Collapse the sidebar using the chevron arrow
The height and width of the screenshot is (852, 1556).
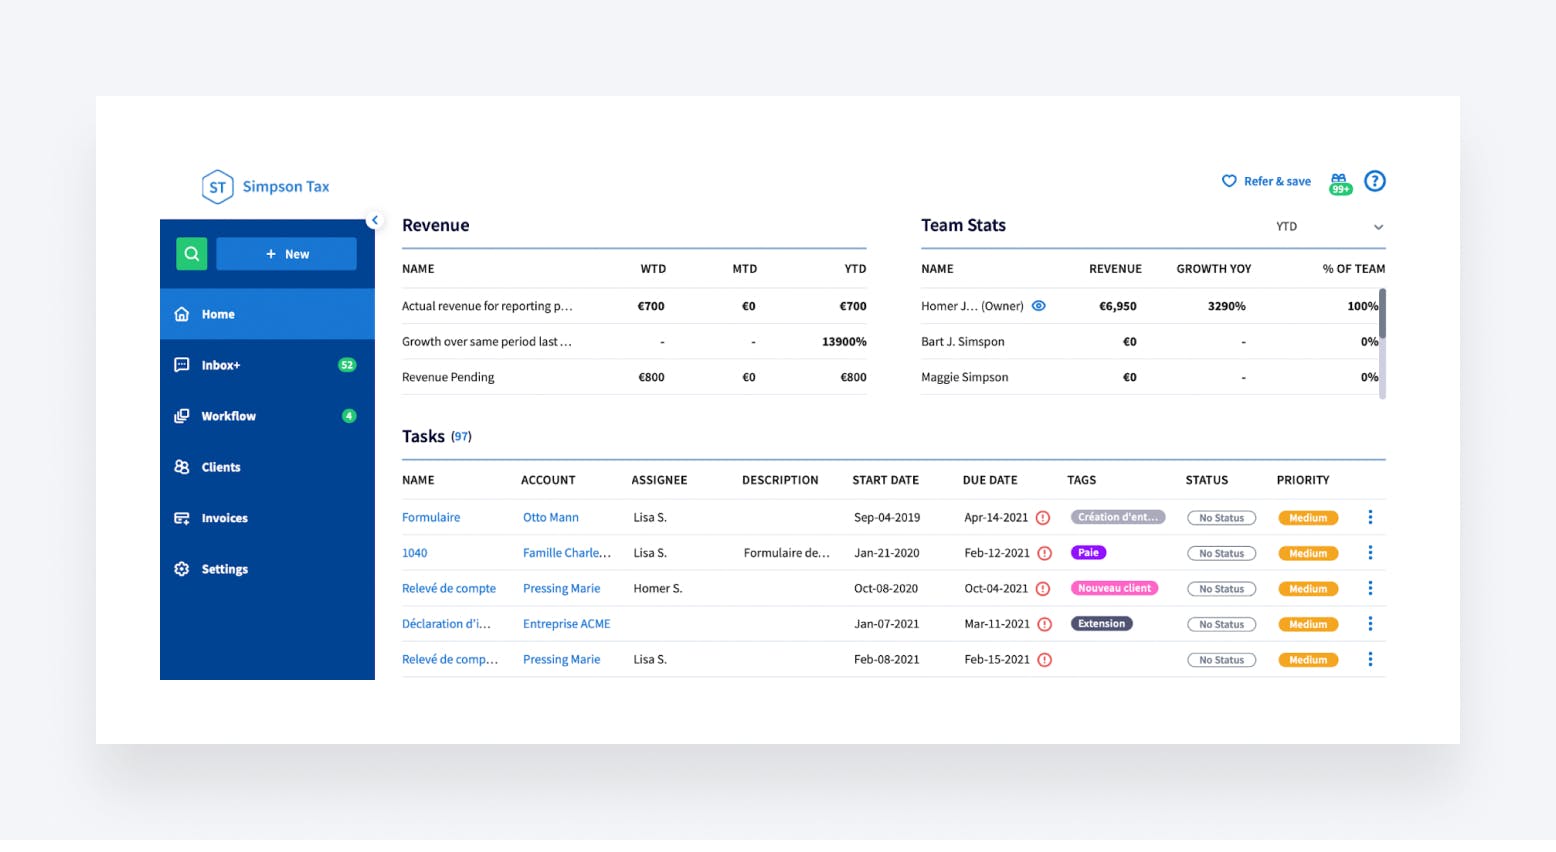(375, 220)
